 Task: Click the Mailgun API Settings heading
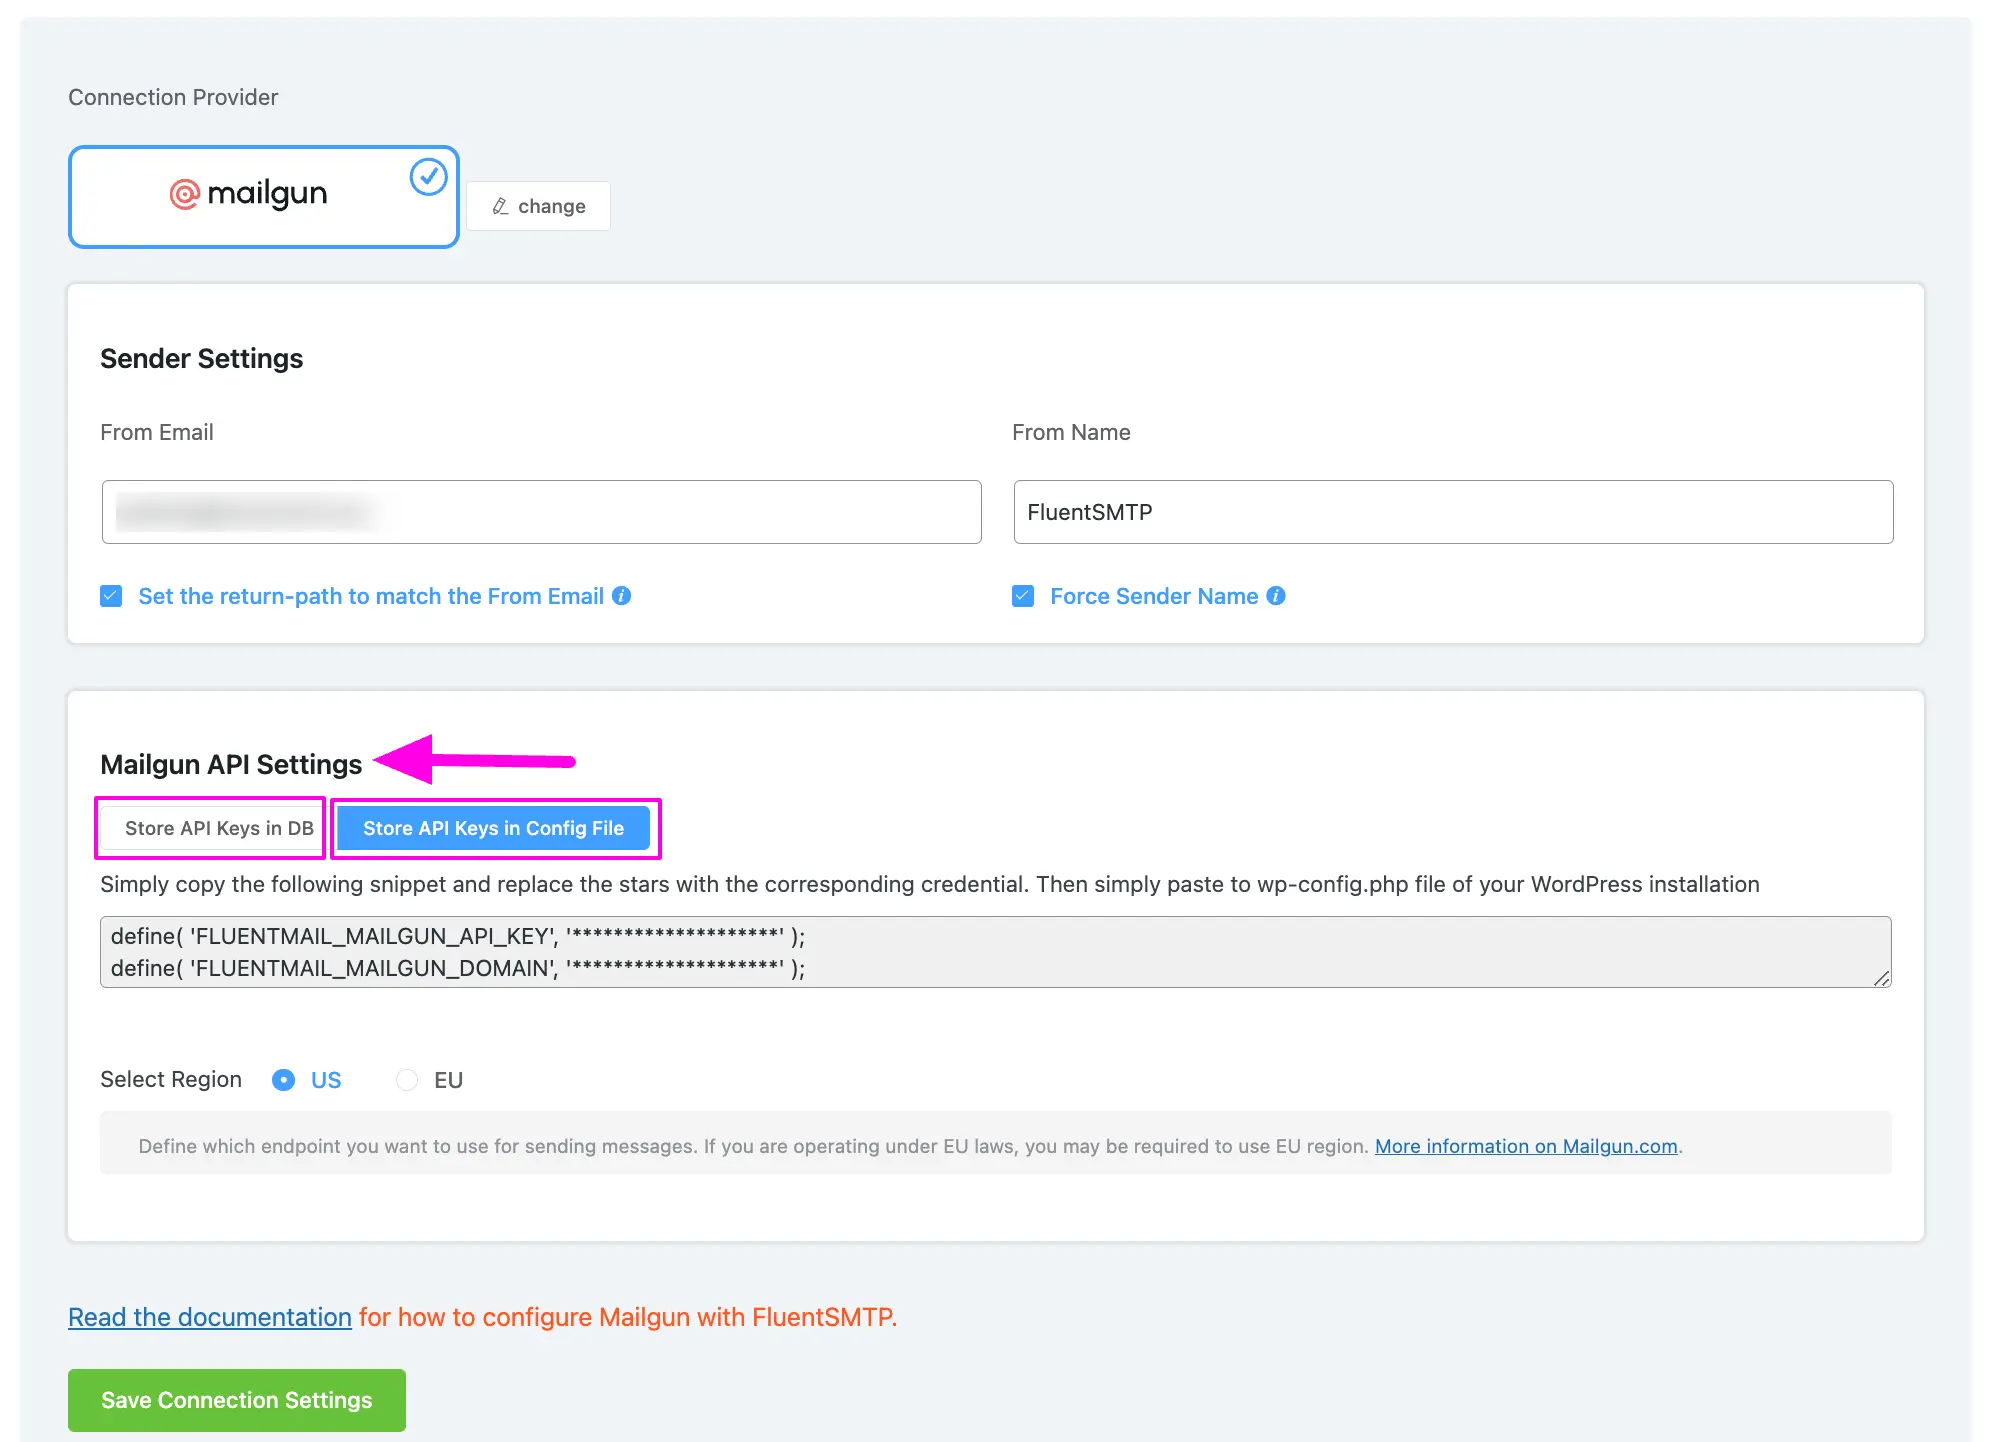click(x=231, y=764)
